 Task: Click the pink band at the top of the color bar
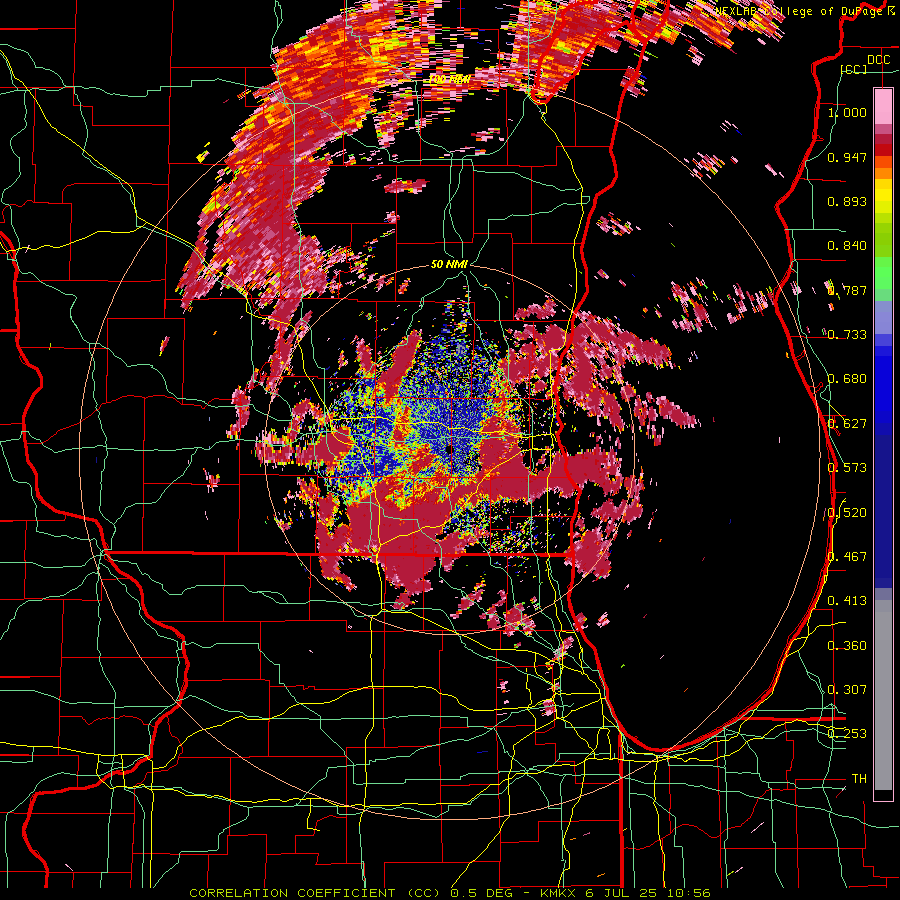tap(883, 106)
